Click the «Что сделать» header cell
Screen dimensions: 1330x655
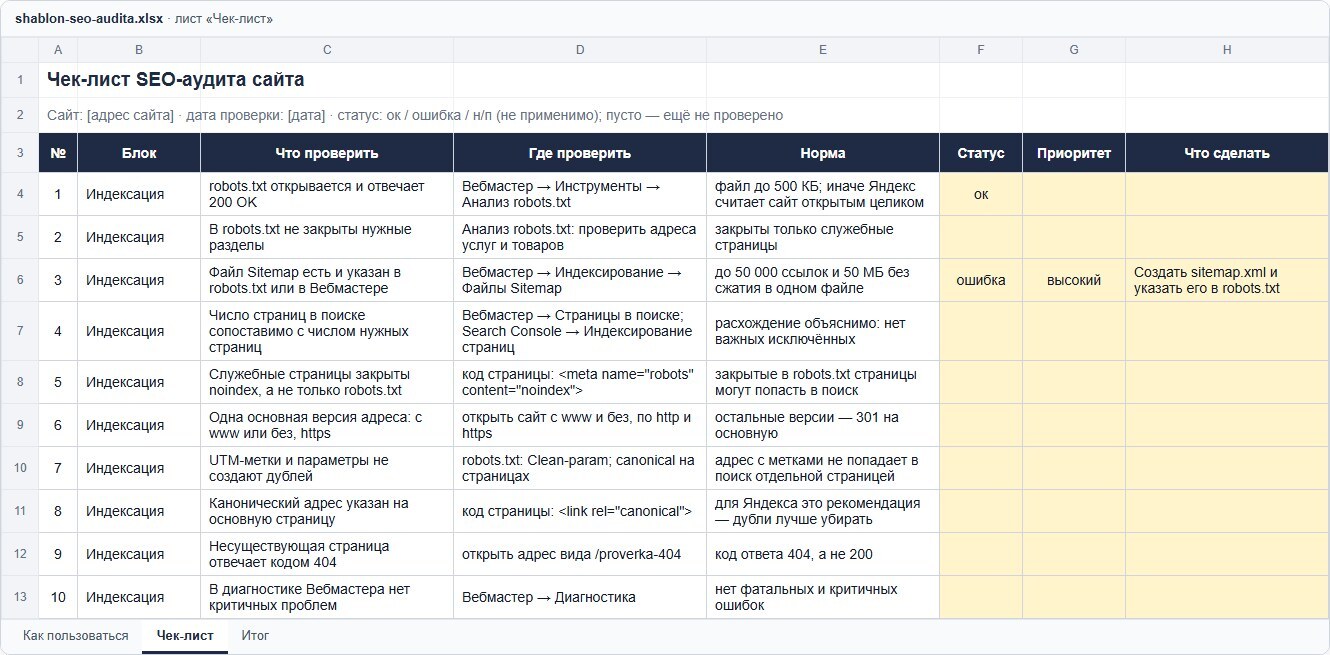1227,153
